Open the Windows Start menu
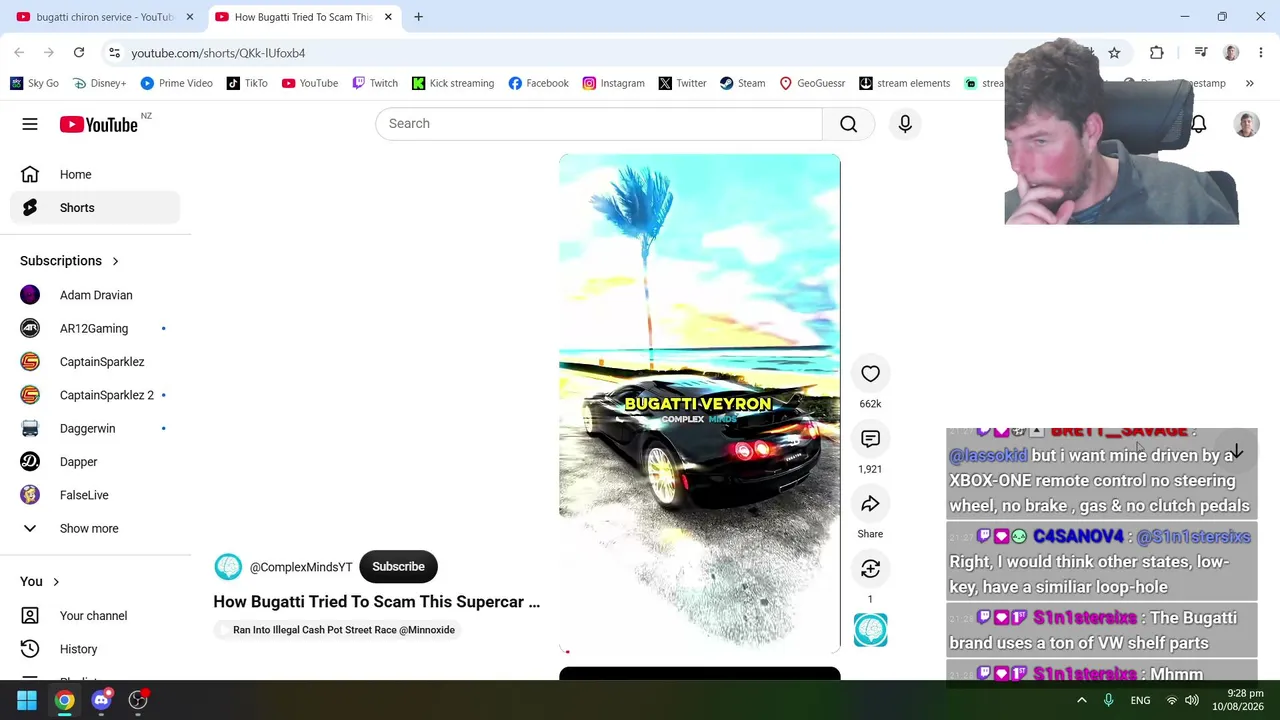This screenshot has height=720, width=1280. coord(27,700)
